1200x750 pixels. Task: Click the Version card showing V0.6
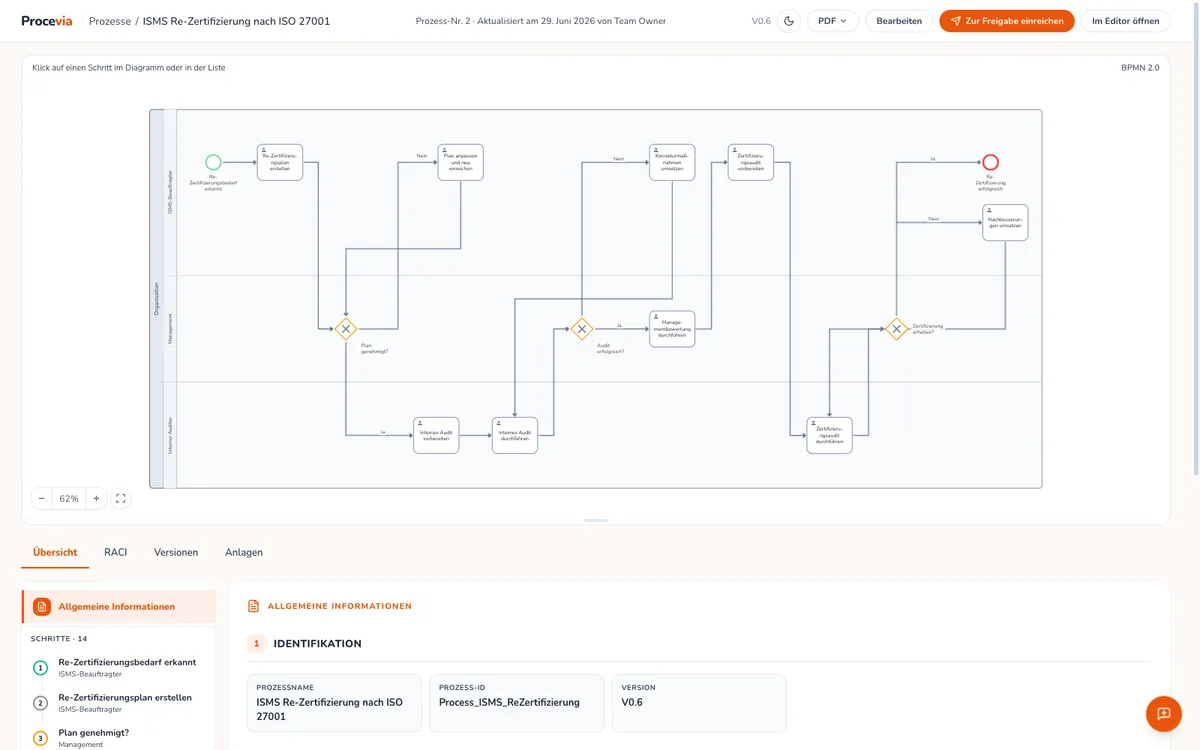coord(699,703)
